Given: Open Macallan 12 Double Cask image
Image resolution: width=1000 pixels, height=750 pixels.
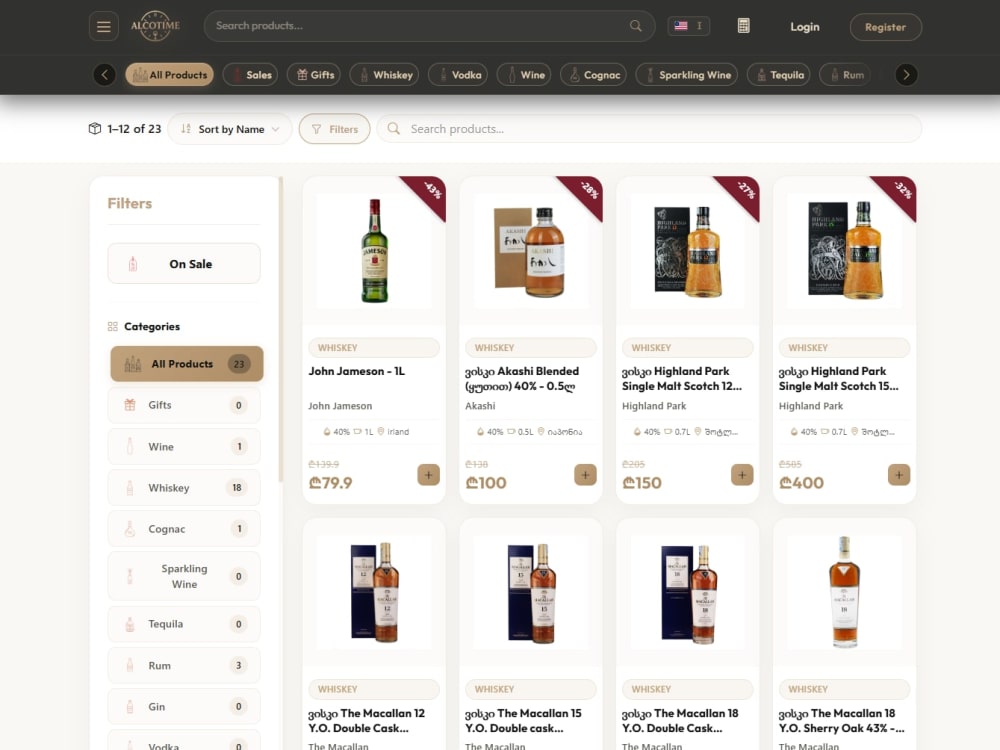Looking at the screenshot, I should [x=374, y=592].
